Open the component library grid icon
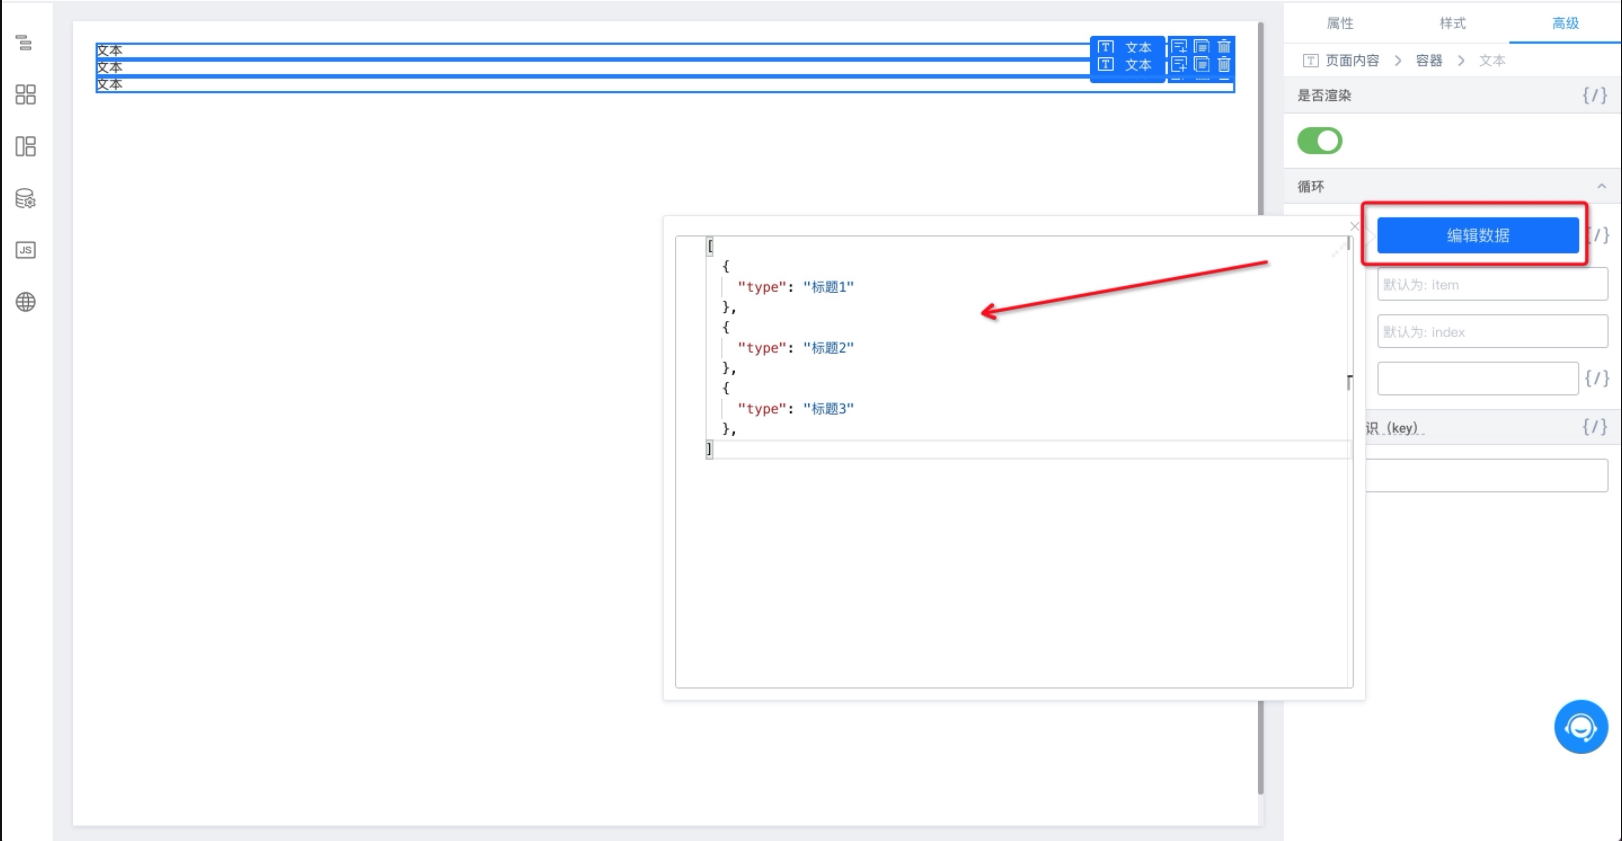The width and height of the screenshot is (1622, 841). (25, 95)
